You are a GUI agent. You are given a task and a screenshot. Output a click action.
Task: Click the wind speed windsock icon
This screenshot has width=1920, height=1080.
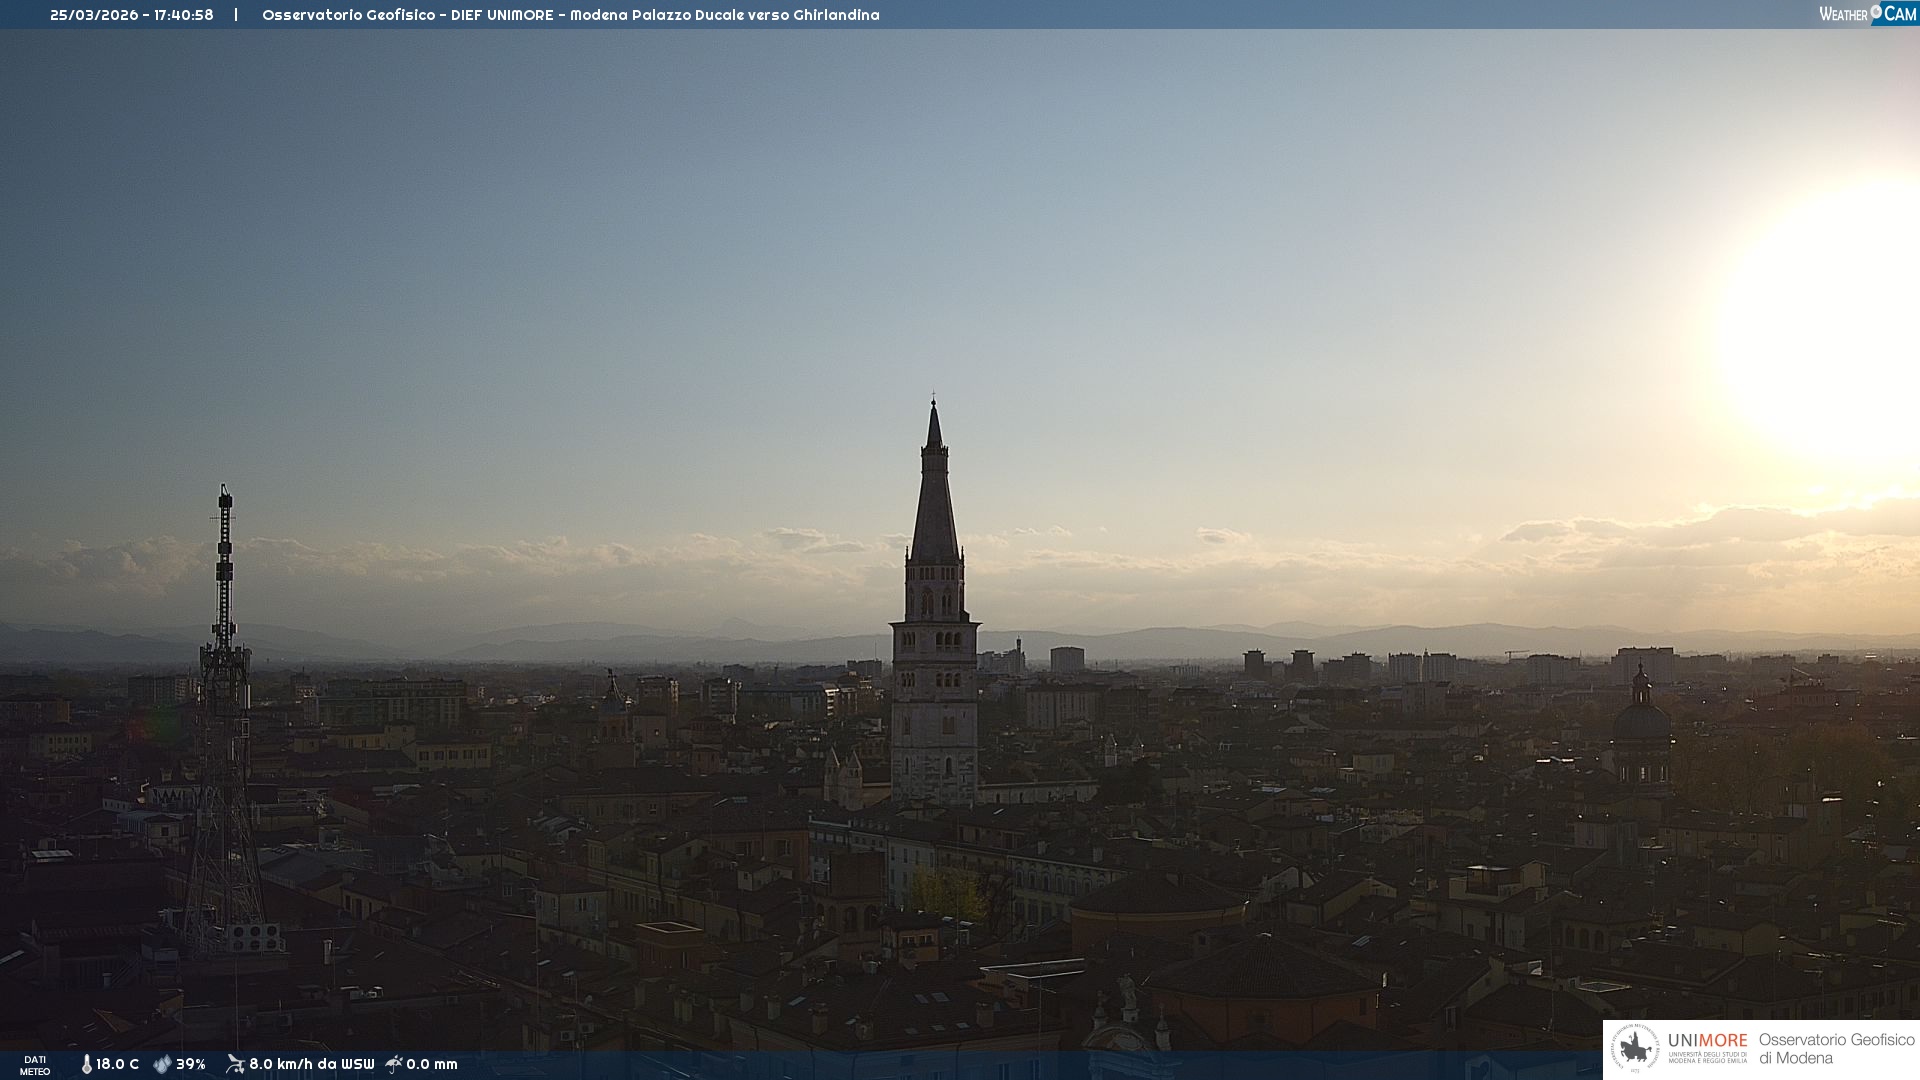pyautogui.click(x=235, y=1064)
